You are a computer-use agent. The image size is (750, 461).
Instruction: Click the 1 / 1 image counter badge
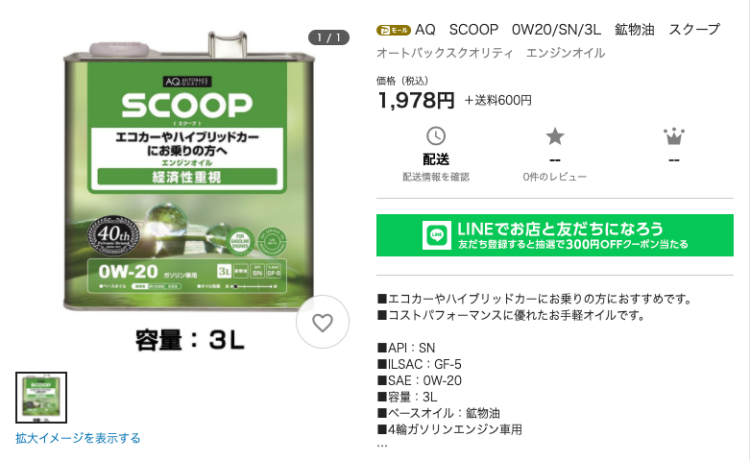pyautogui.click(x=328, y=37)
